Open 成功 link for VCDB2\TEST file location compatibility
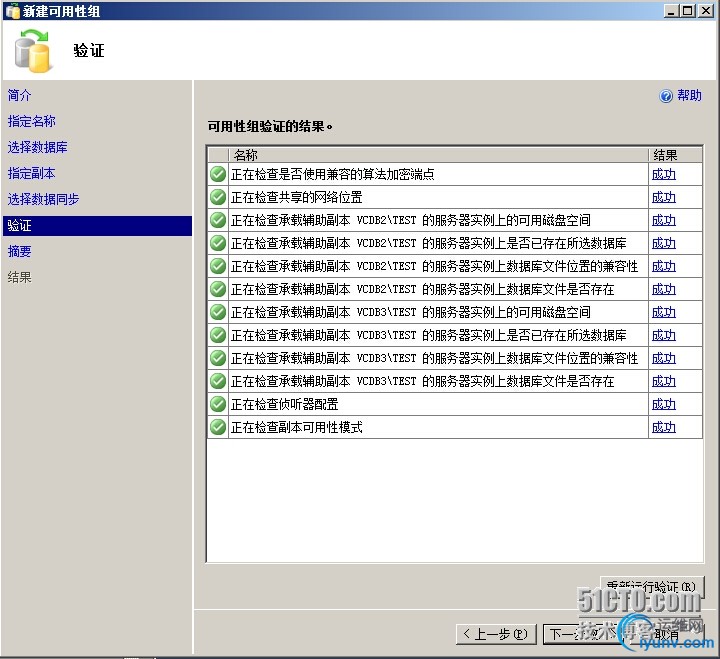Viewport: 720px width, 659px height. tap(664, 266)
